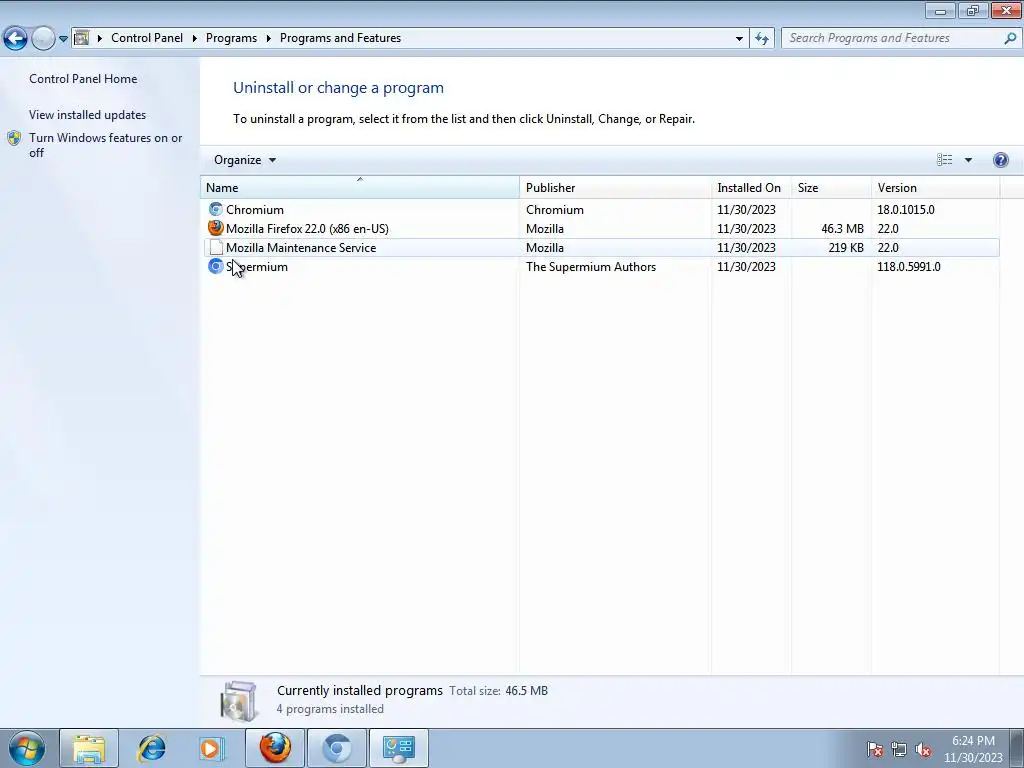This screenshot has height=768, width=1024.
Task: Select Mozilla Firefox 22.0 (x86 en-US)
Action: click(307, 229)
